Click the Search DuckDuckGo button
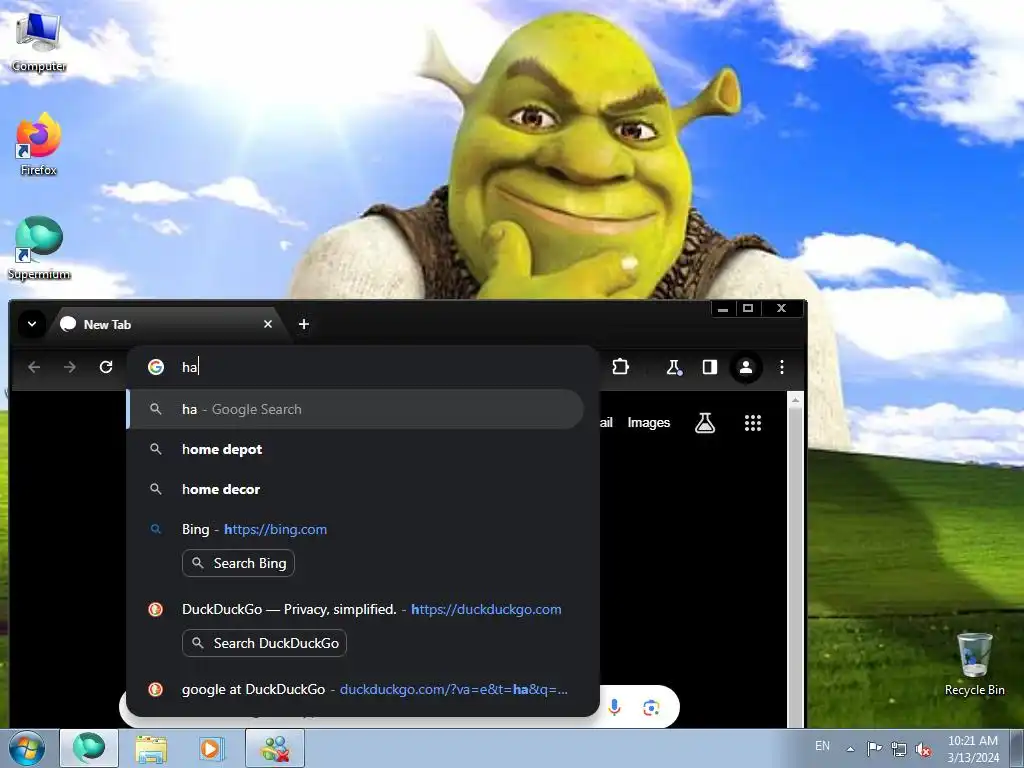Viewport: 1024px width, 768px height. pos(264,643)
